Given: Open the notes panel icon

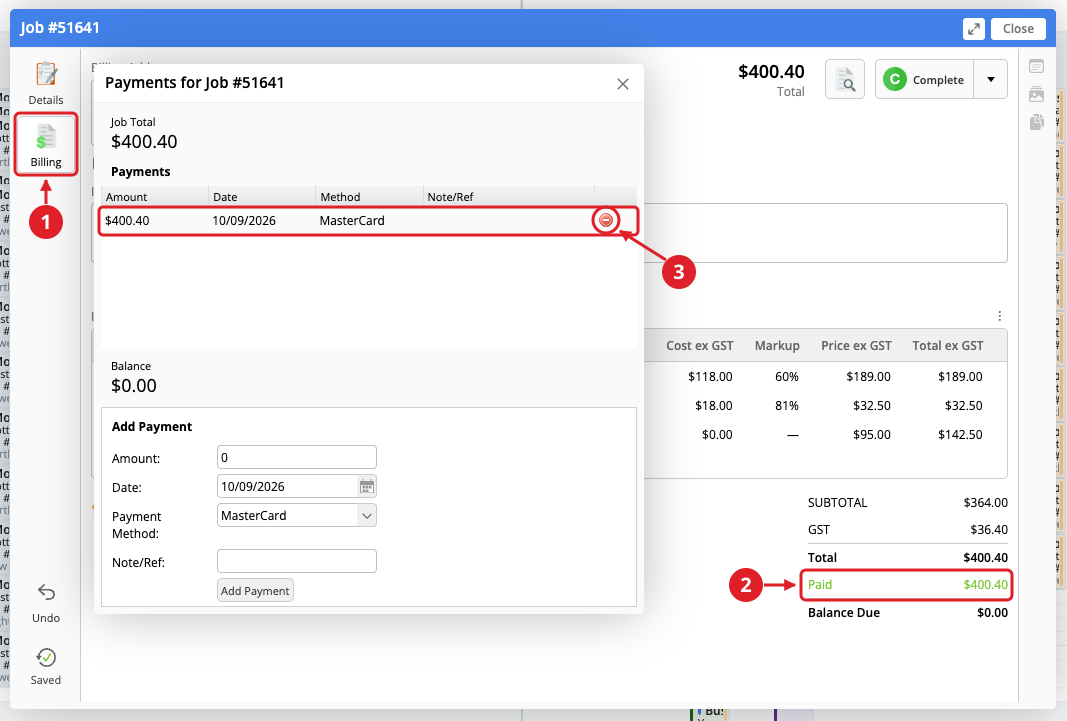Looking at the screenshot, I should tap(1036, 66).
